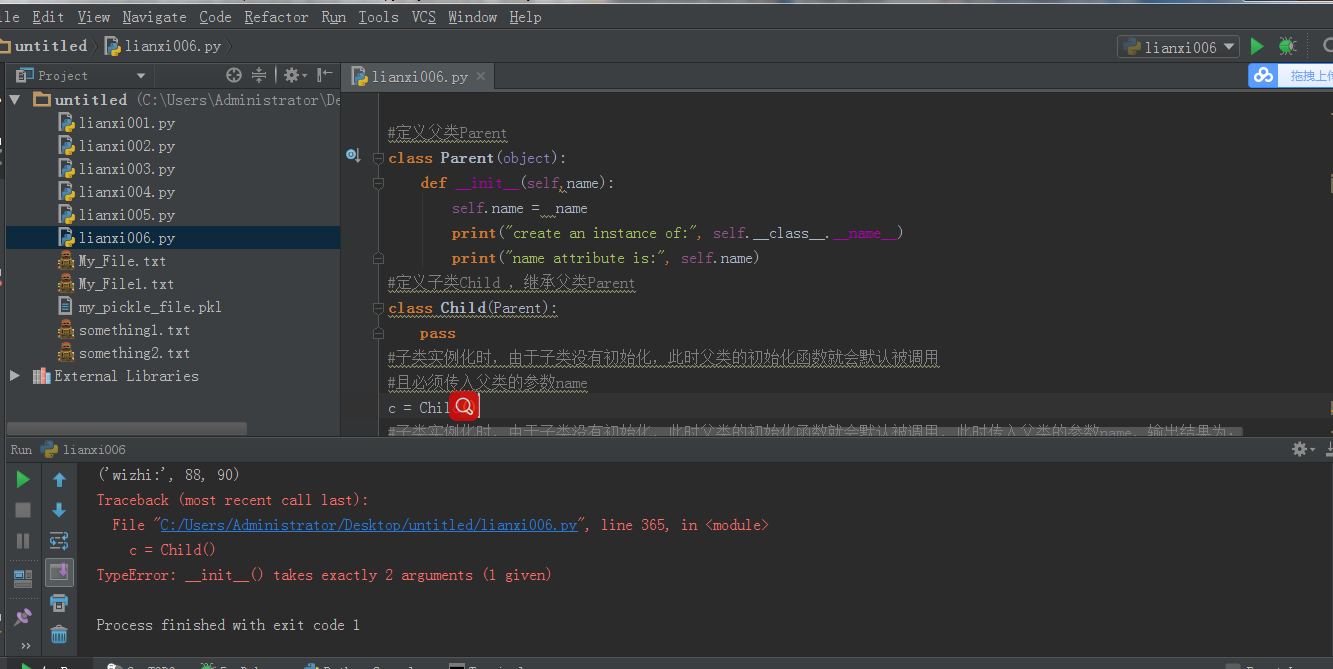Jump down the stack trace
This screenshot has height=669, width=1333.
point(59,510)
